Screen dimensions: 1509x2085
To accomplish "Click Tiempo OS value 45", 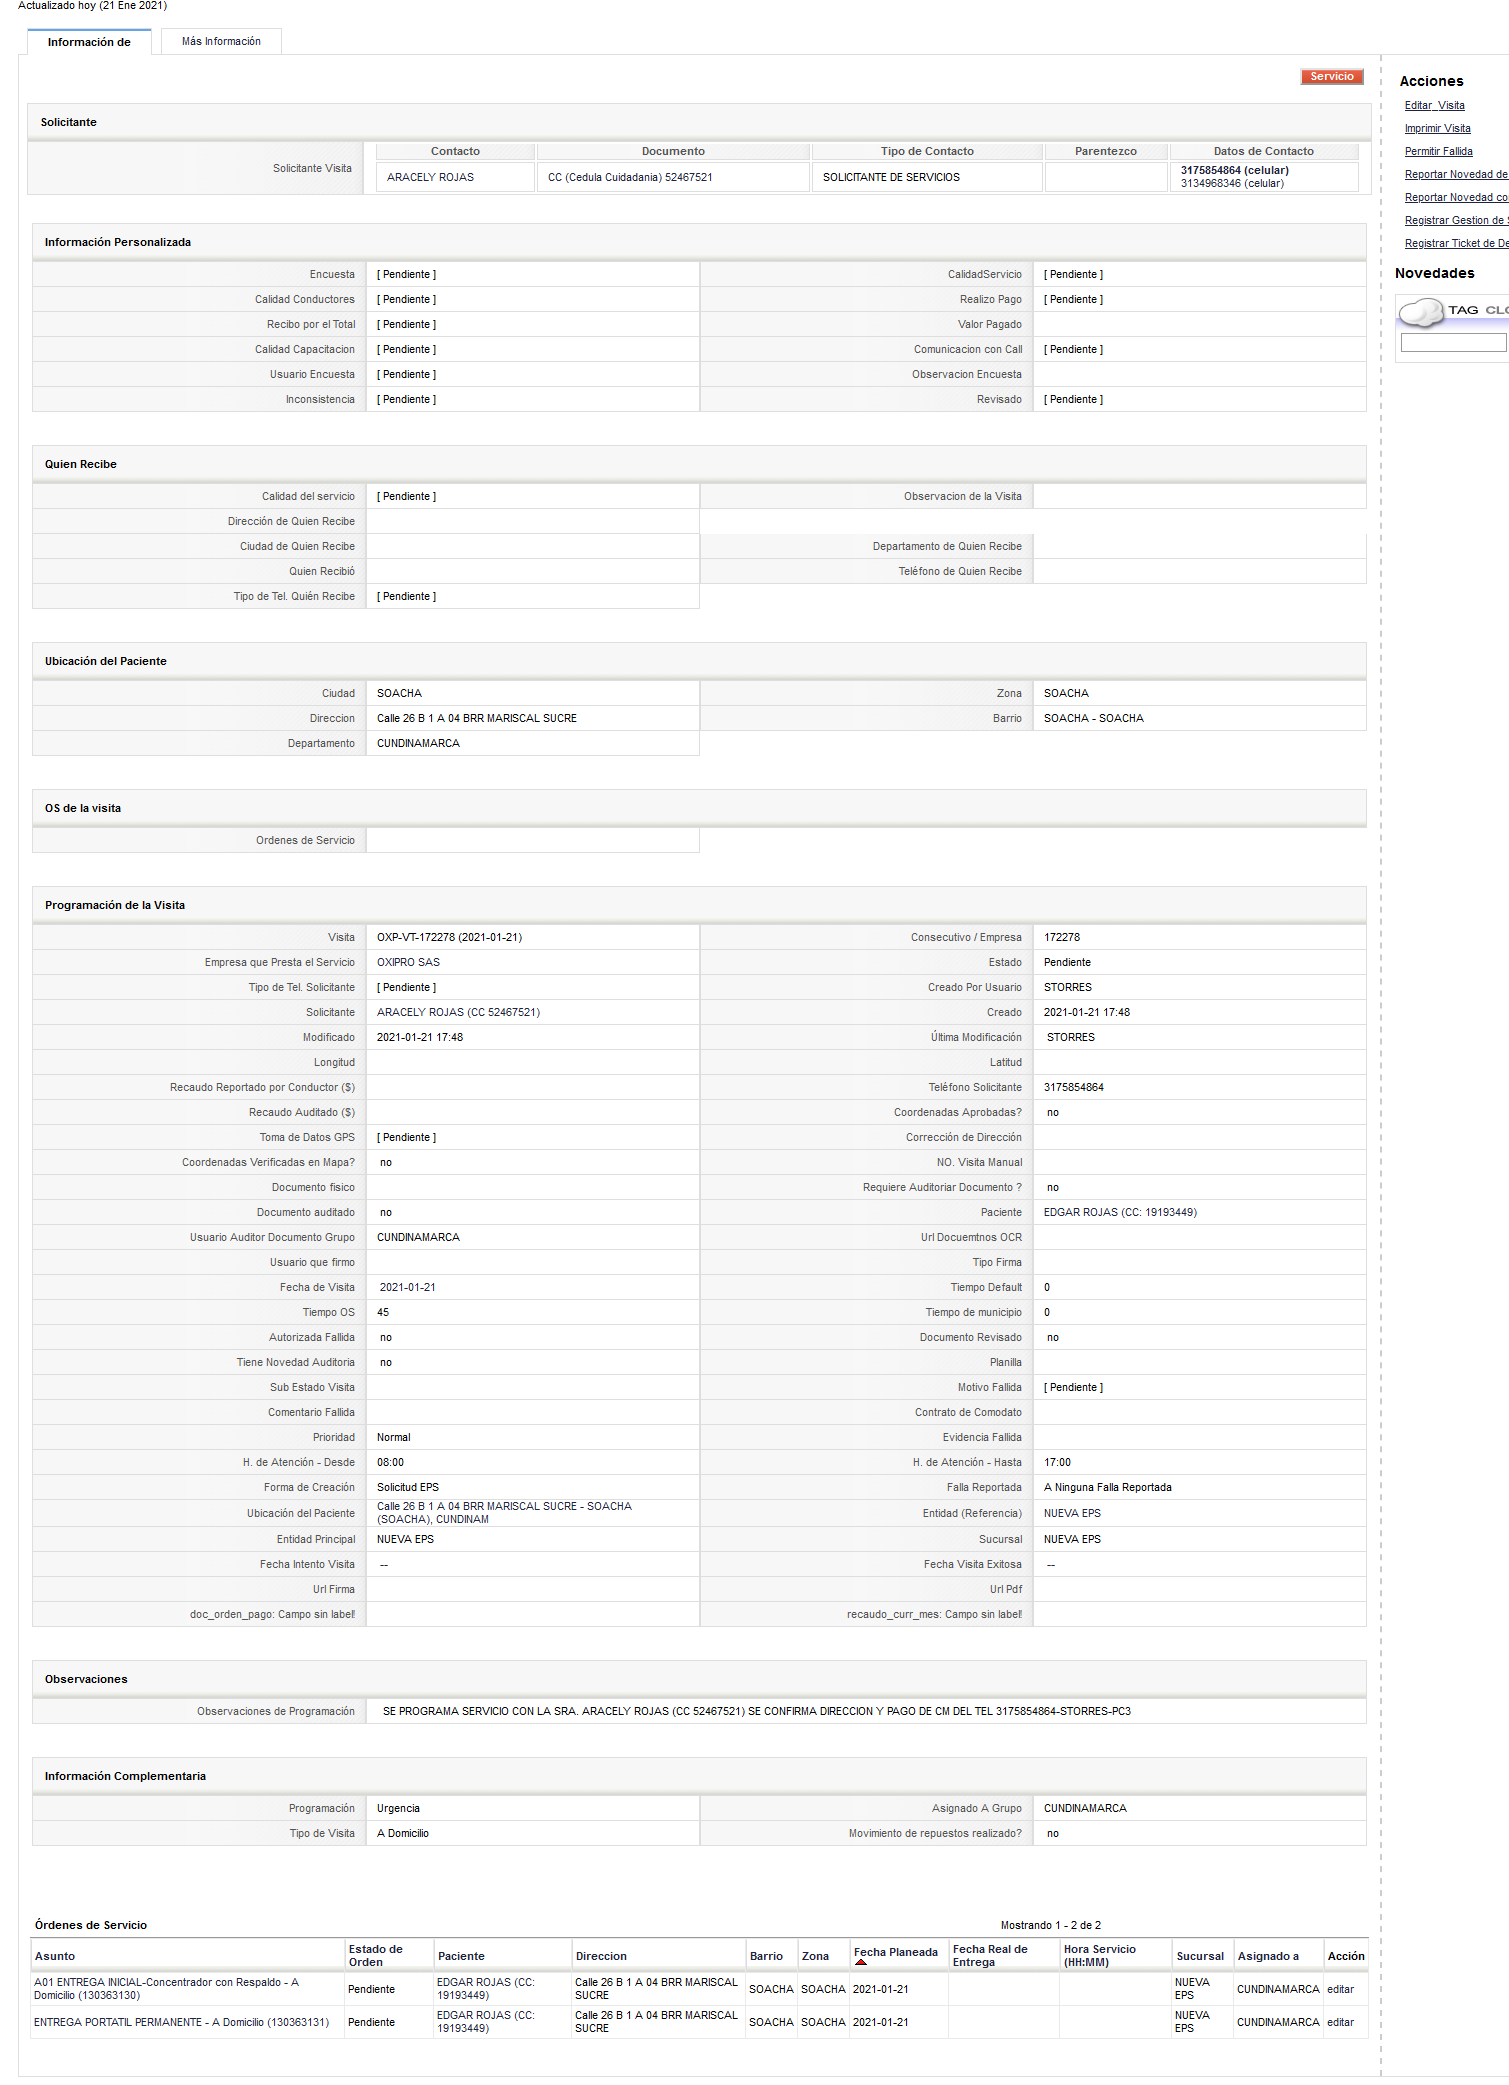I will (x=383, y=1312).
